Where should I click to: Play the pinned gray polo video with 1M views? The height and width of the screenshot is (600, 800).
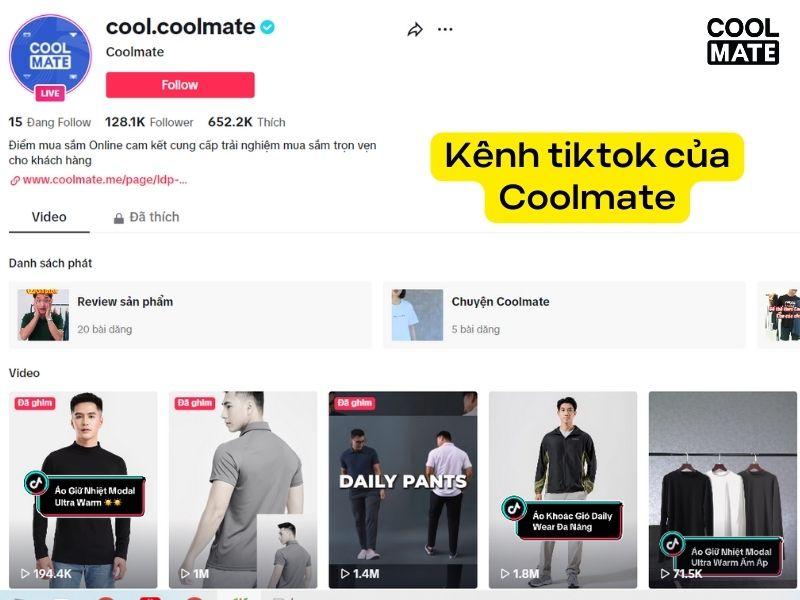coord(243,490)
